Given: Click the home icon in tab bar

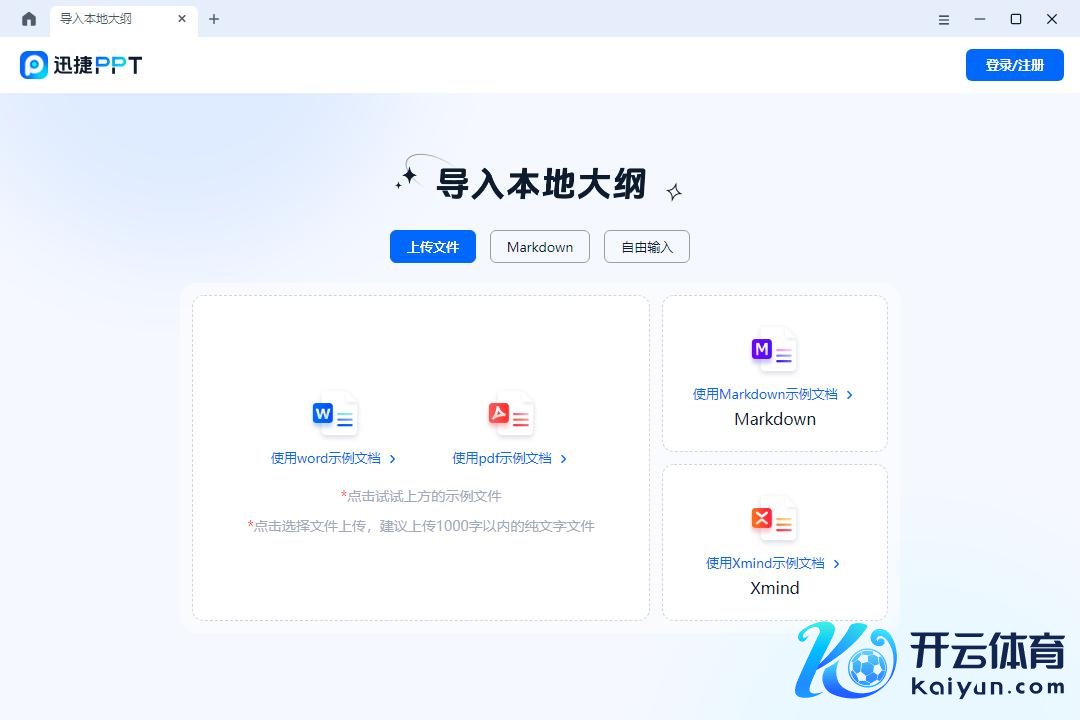Looking at the screenshot, I should pos(29,19).
